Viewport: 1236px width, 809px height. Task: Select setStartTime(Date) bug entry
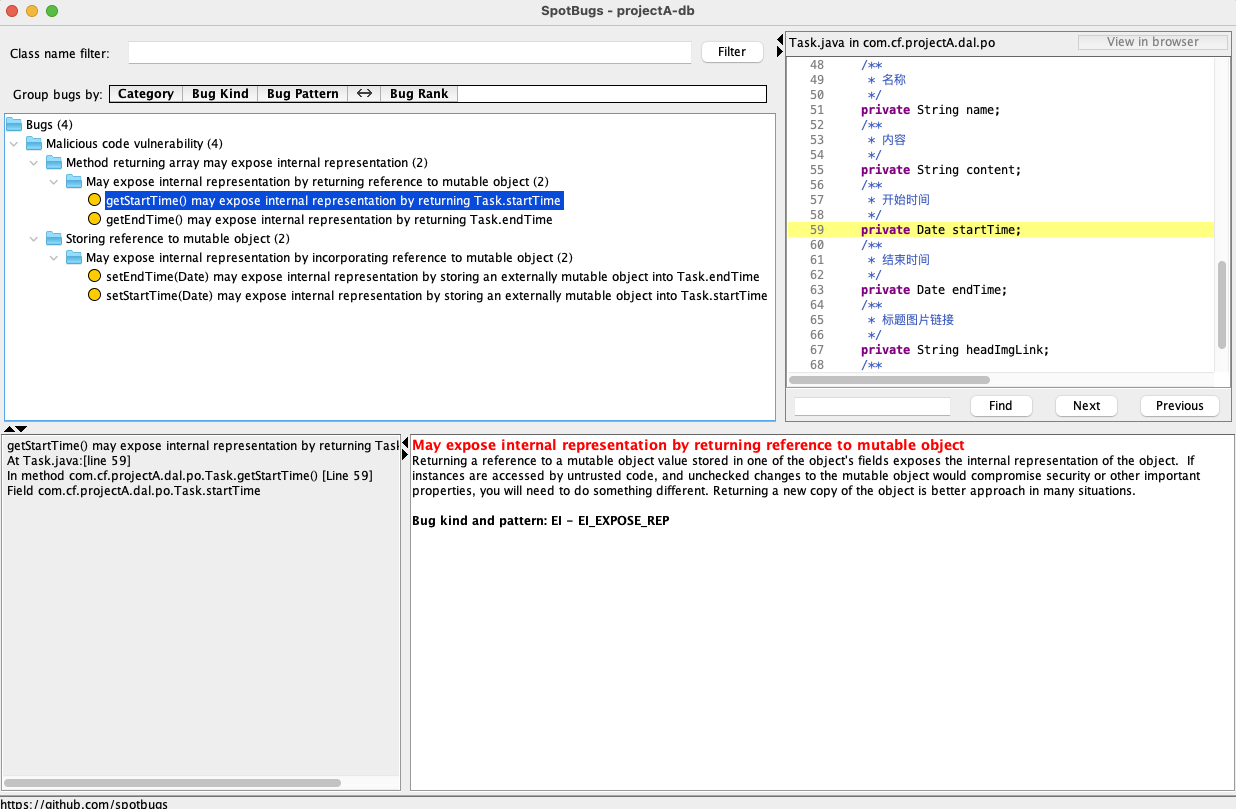tap(436, 296)
